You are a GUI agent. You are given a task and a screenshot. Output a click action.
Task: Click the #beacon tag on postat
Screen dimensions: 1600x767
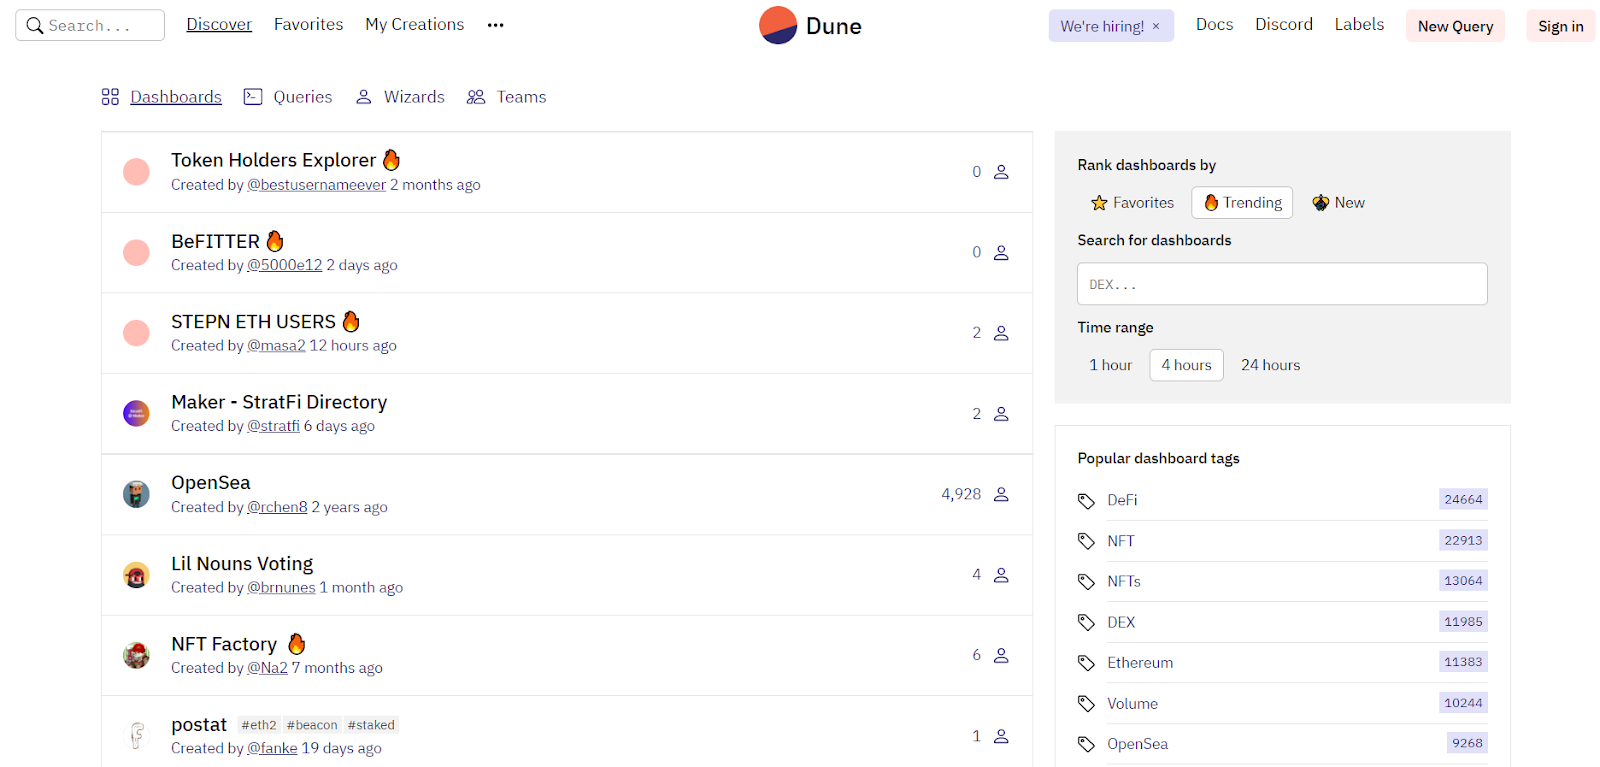[312, 725]
